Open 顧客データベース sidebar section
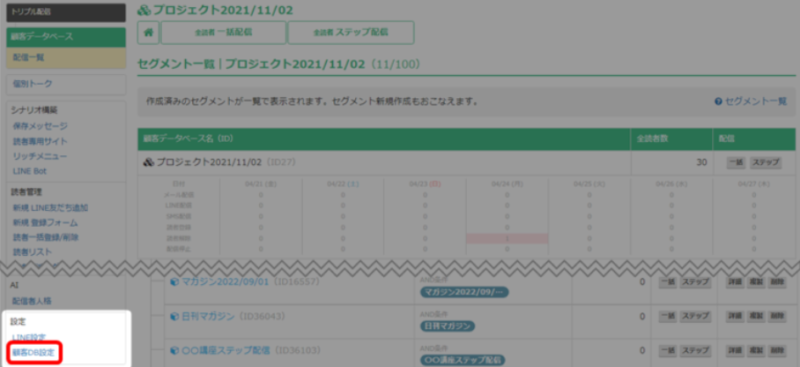 [66, 37]
